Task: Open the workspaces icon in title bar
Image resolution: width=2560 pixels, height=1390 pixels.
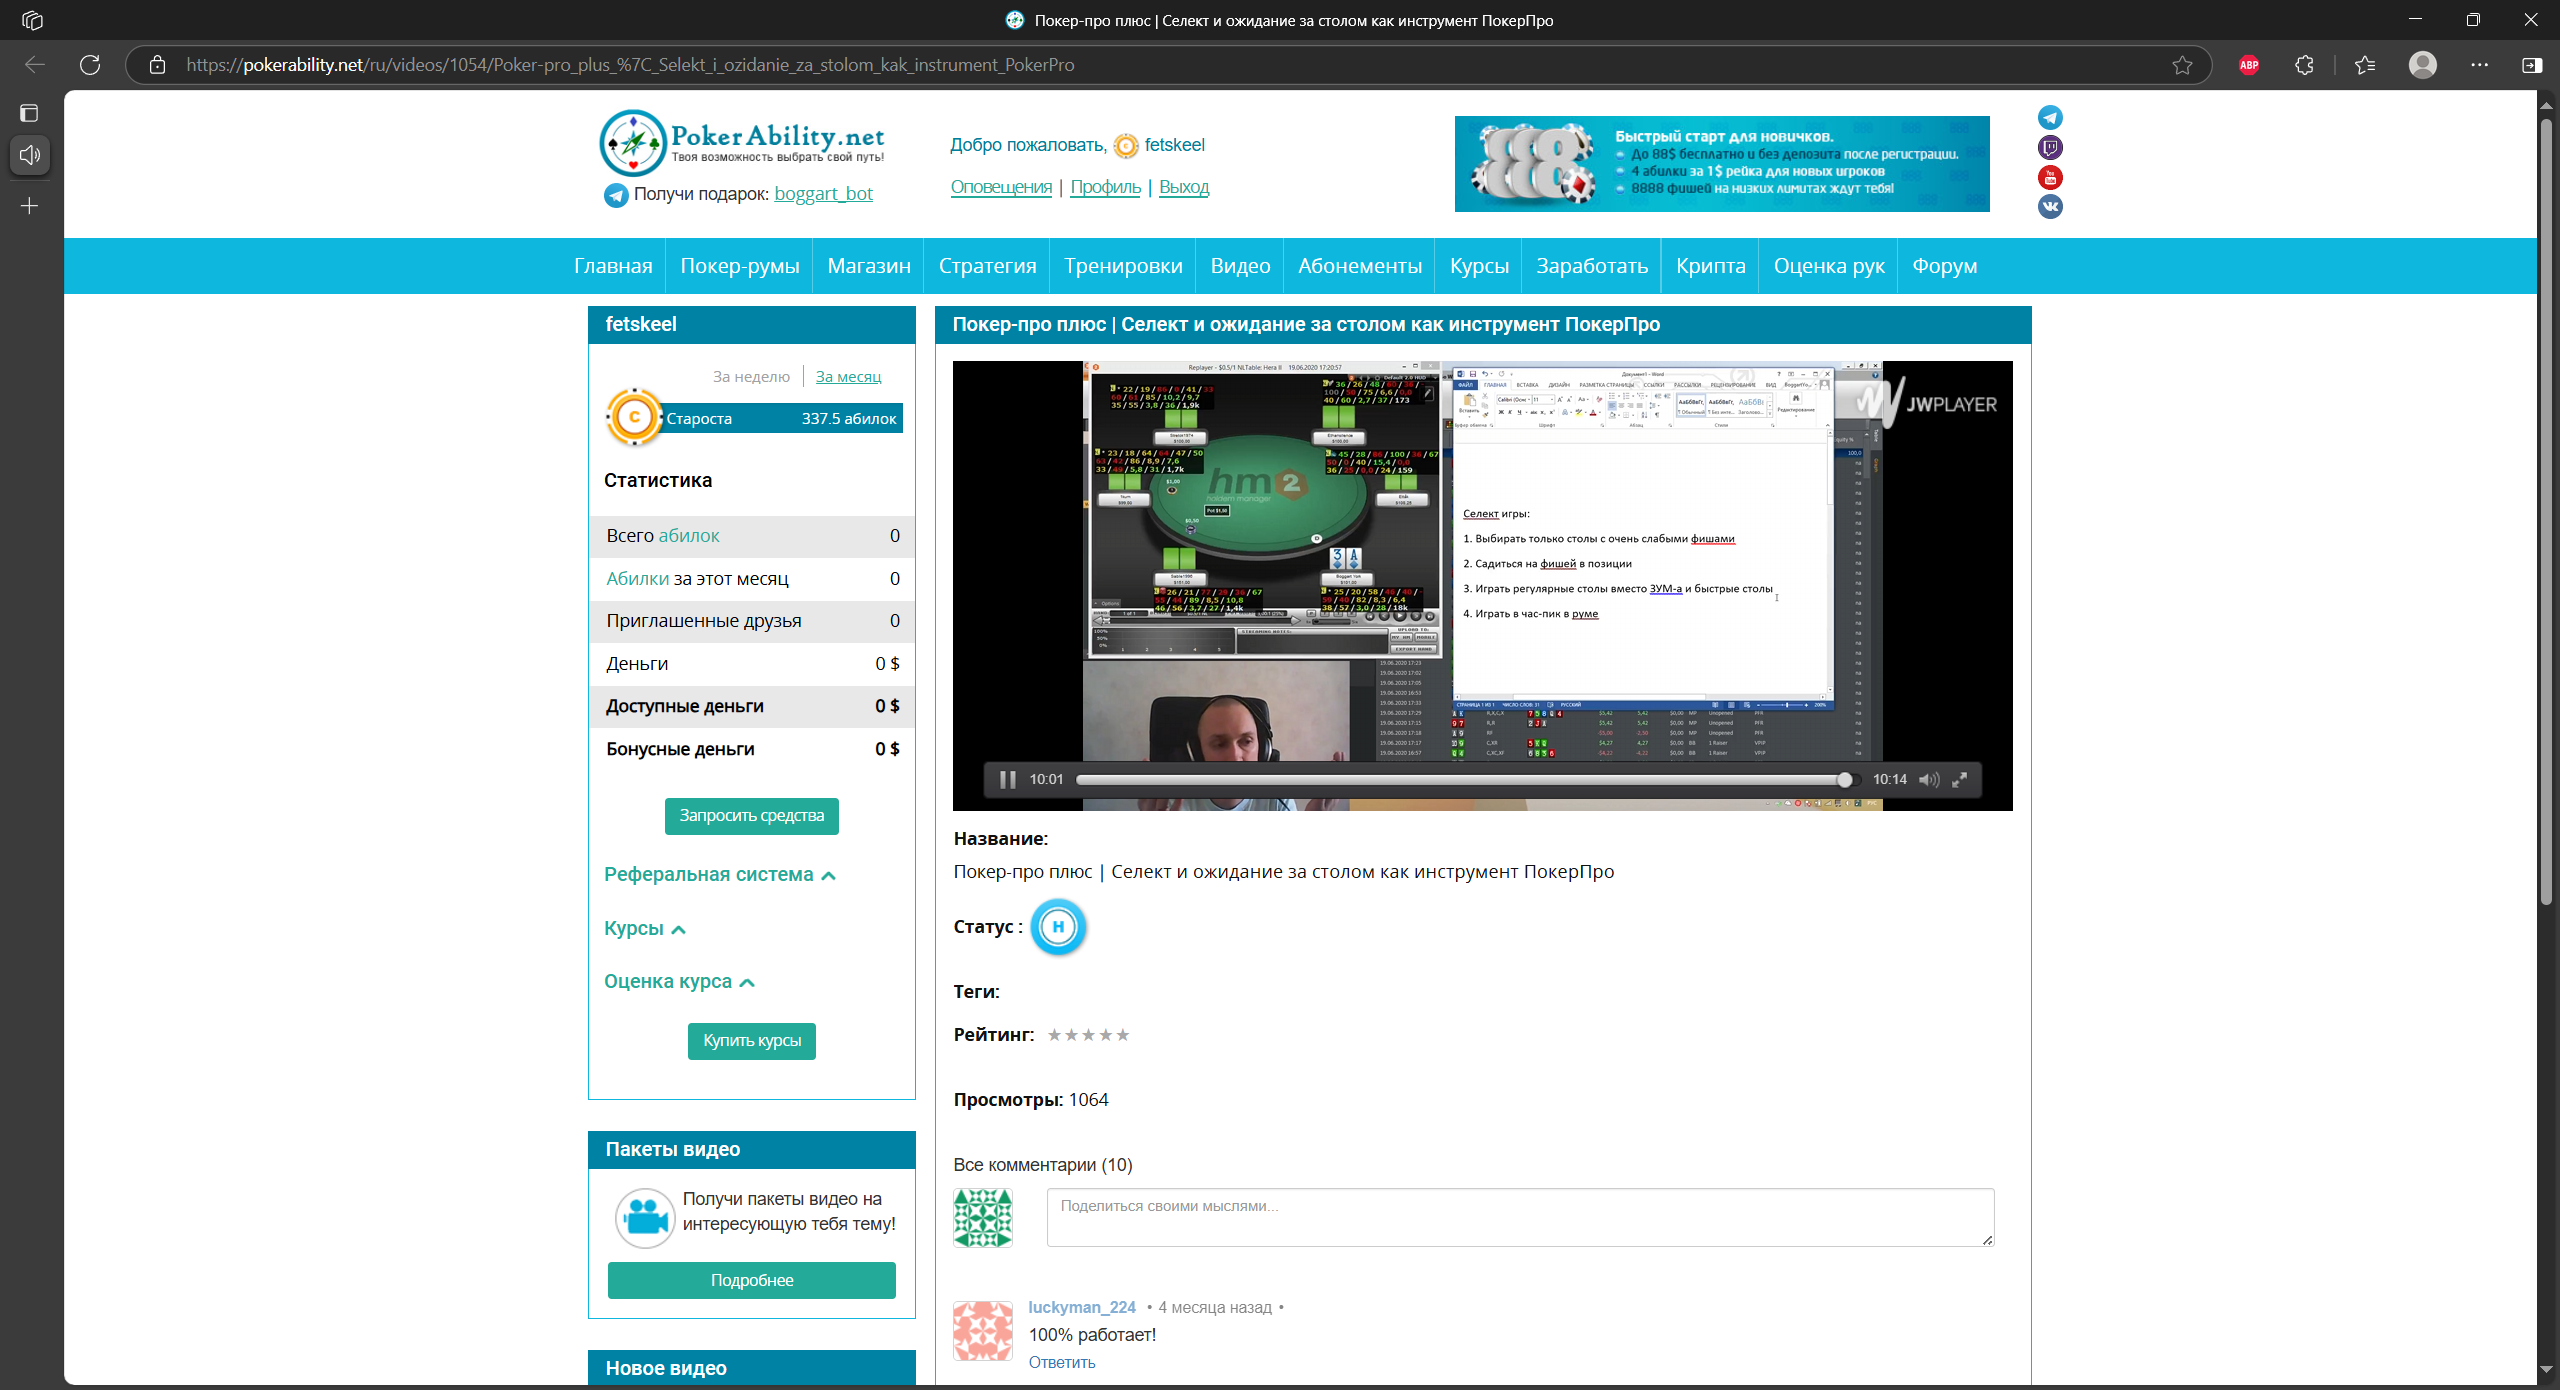Action: click(x=32, y=20)
